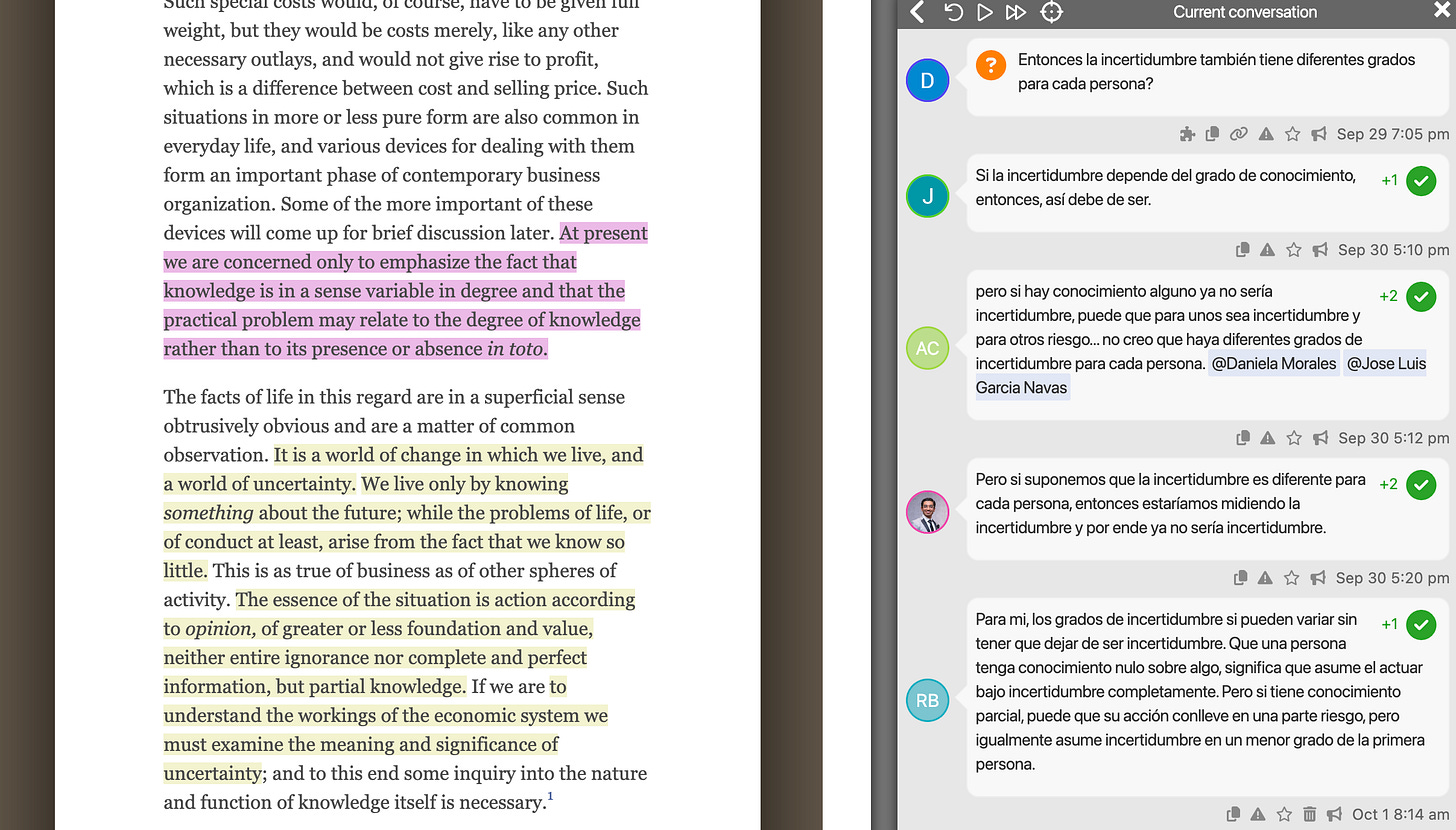Star the Sep 29 7:05 pm comment
1456x830 pixels.
[x=1292, y=134]
